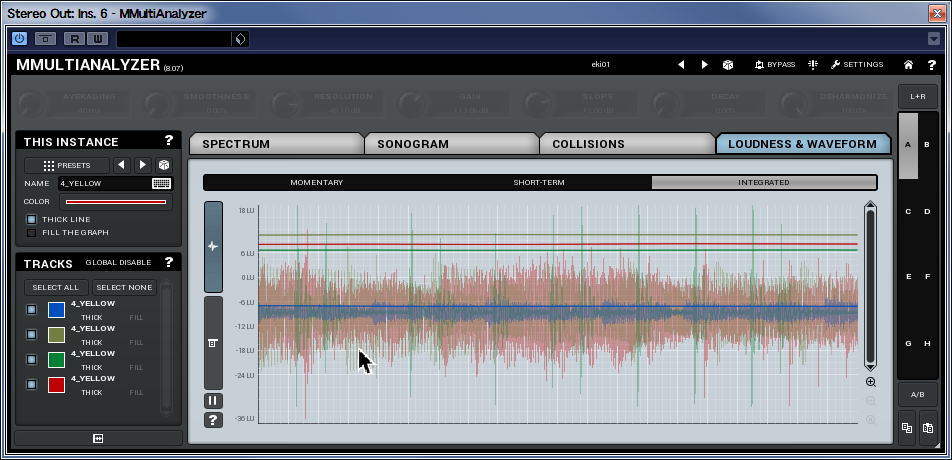Click the A/B compare button
The width and height of the screenshot is (952, 460).
tap(918, 394)
